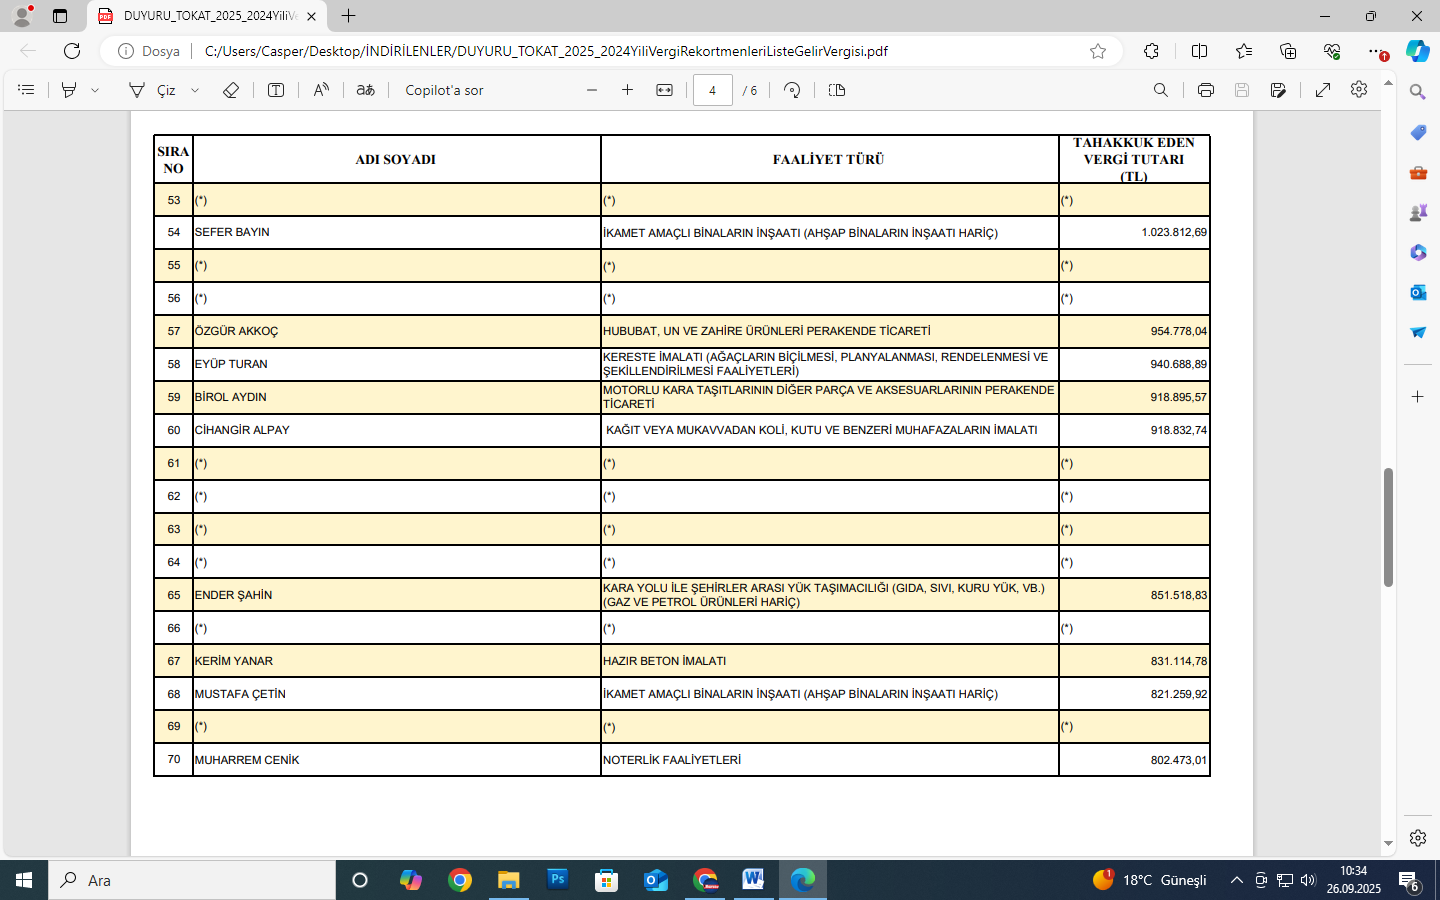The image size is (1440, 900).
Task: Open the table of contents panel
Action: coord(26,90)
